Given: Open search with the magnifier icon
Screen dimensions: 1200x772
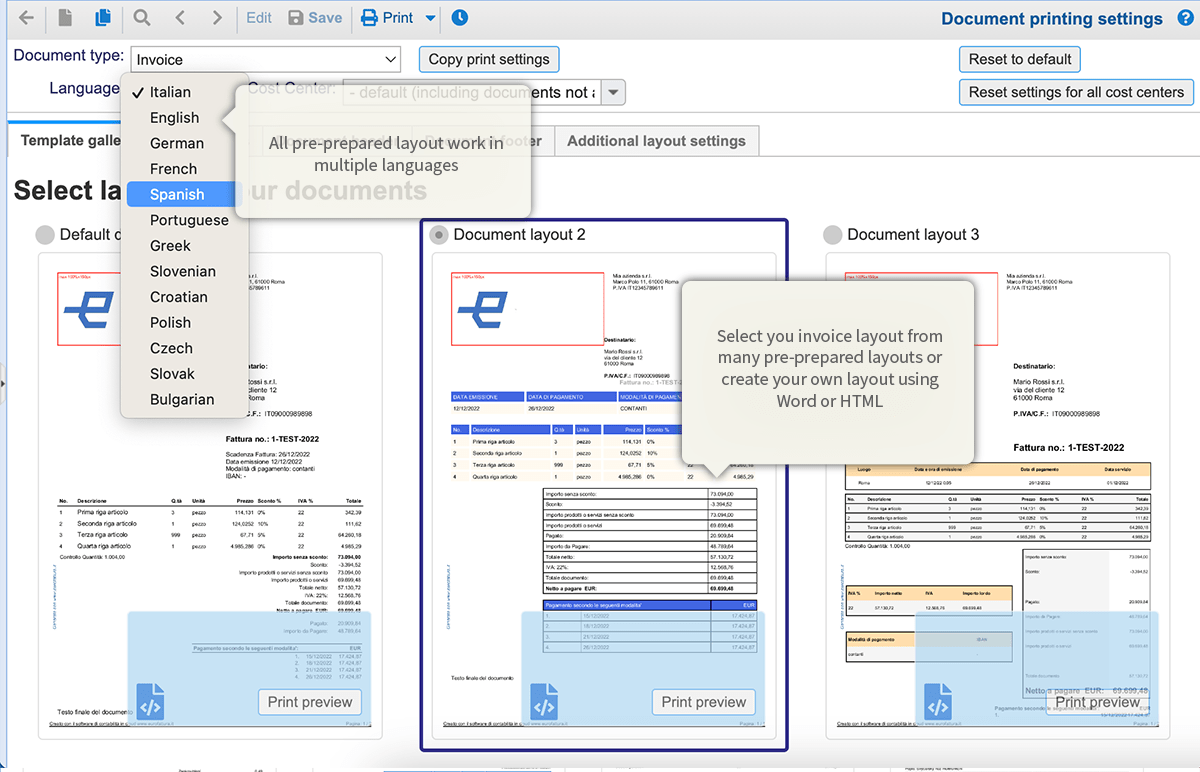Looking at the screenshot, I should [142, 18].
